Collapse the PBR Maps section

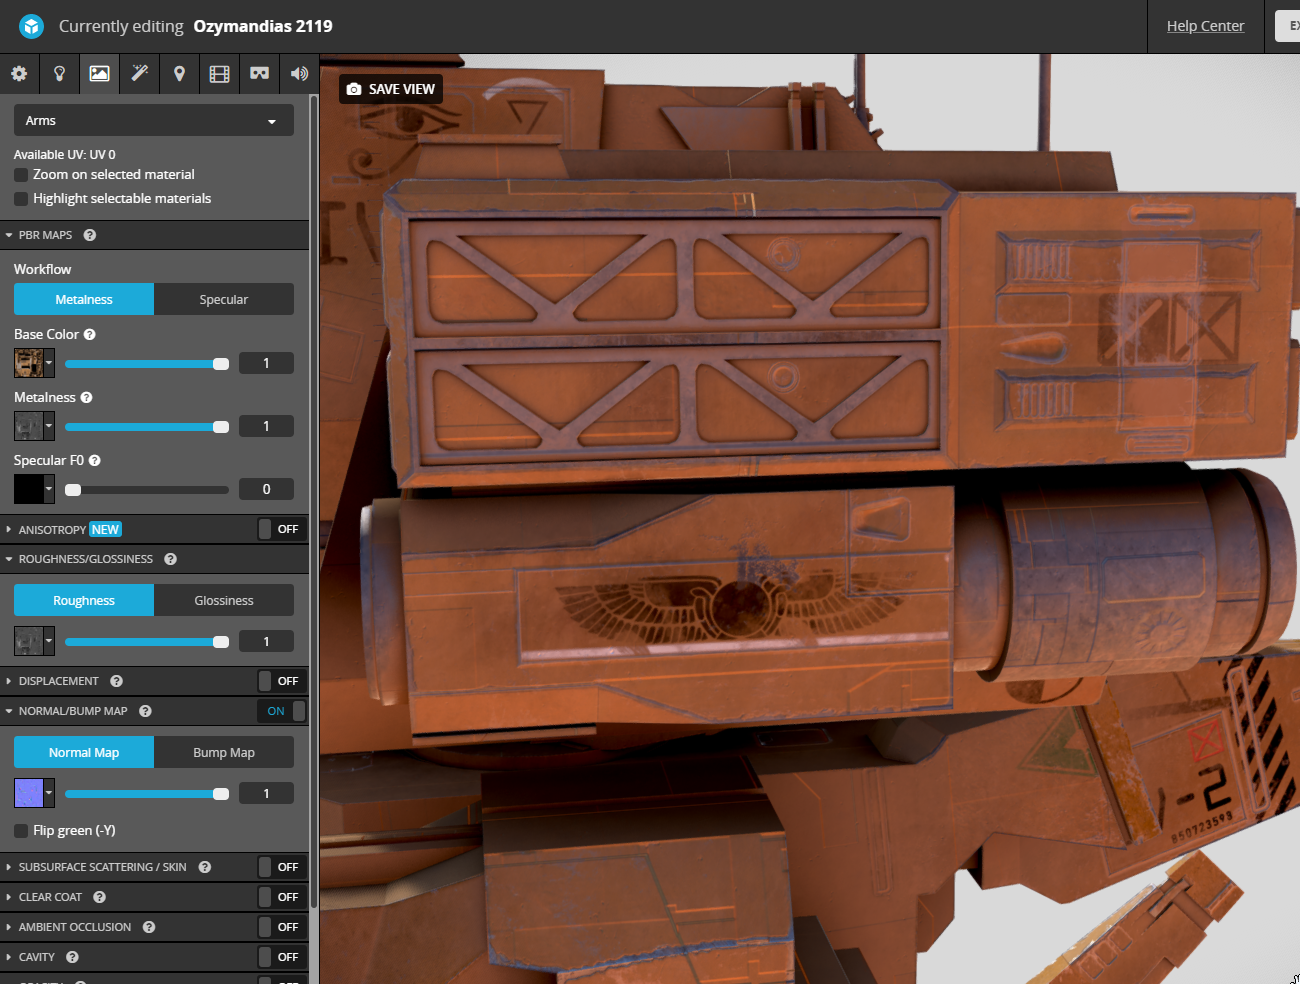[45, 235]
